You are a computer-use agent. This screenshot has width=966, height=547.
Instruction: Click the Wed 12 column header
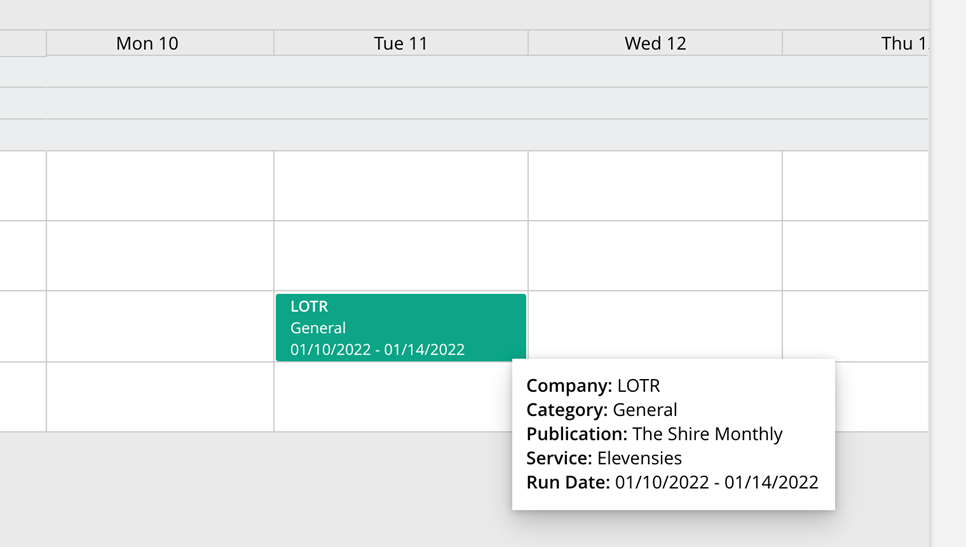655,43
